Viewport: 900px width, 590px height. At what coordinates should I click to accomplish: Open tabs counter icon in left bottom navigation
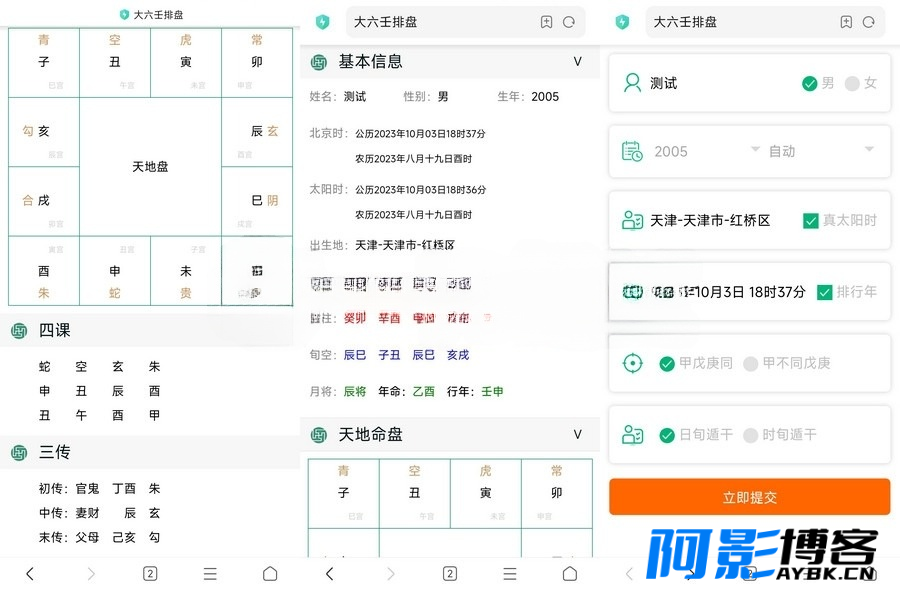pos(150,573)
